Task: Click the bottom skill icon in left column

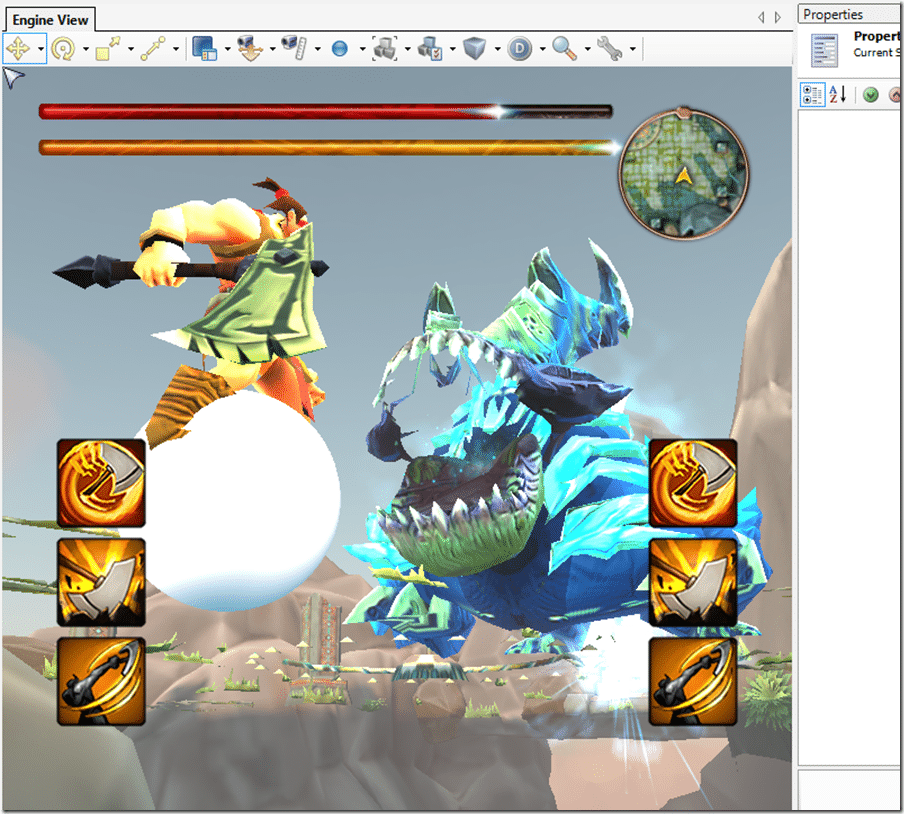Action: click(x=101, y=681)
